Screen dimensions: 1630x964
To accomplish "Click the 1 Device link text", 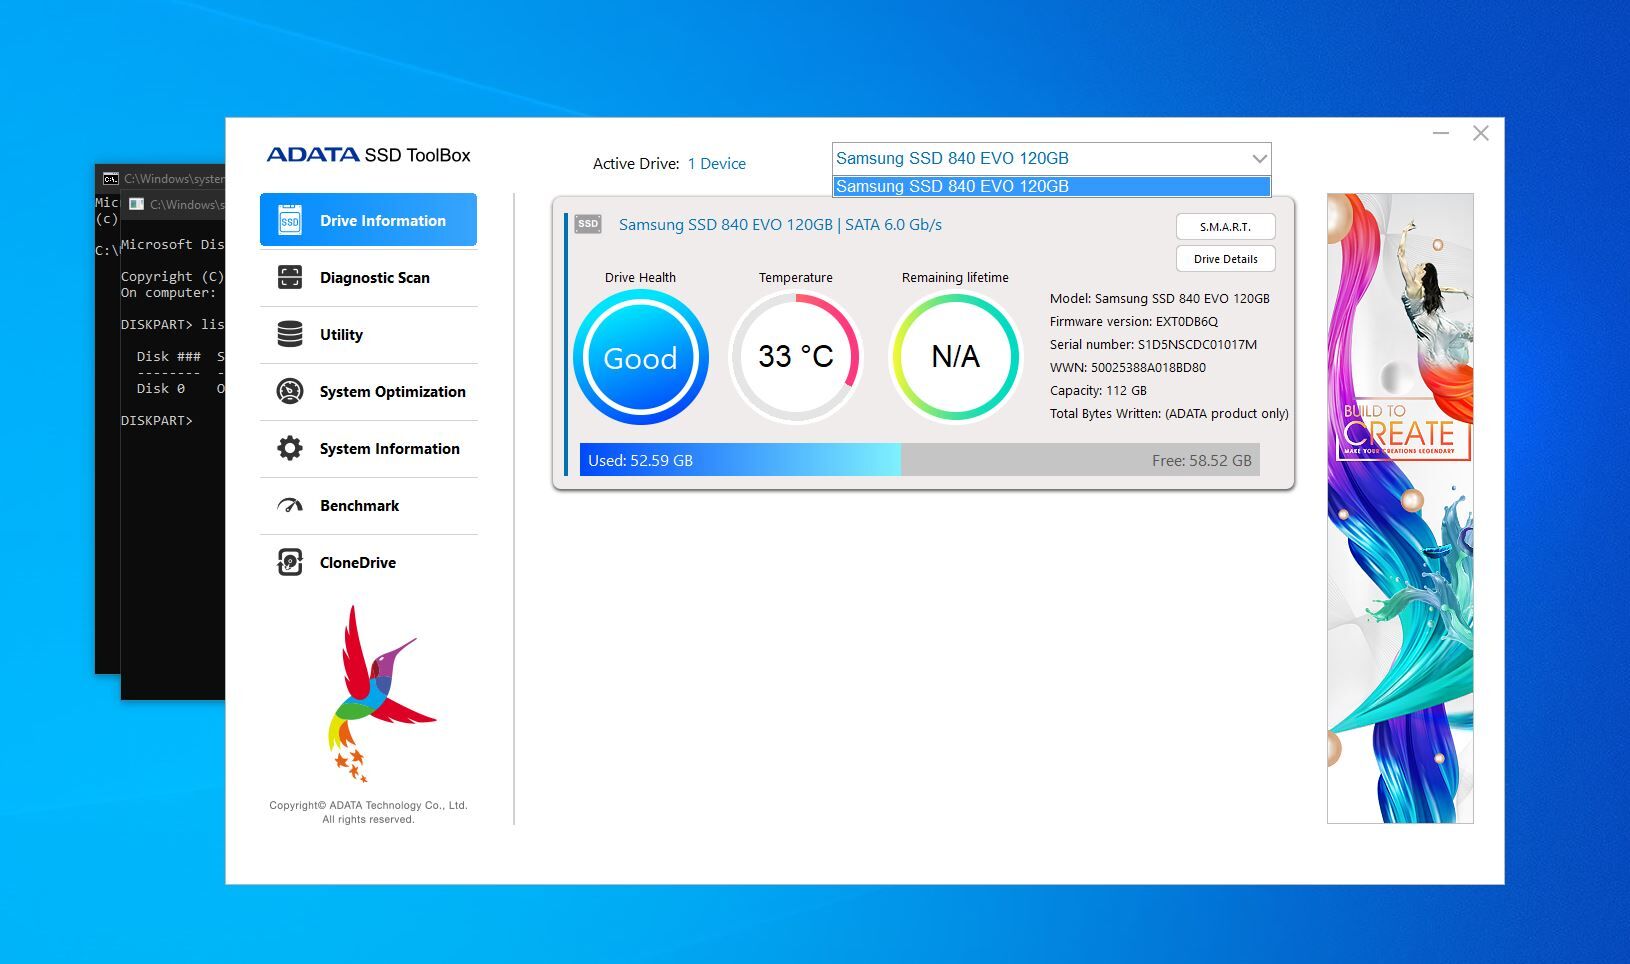I will [716, 164].
